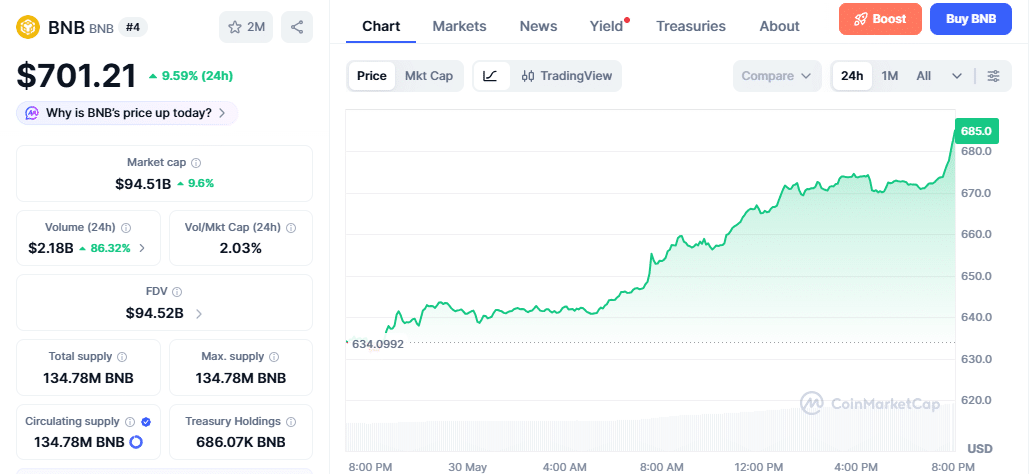The height and width of the screenshot is (474, 1029).
Task: Open the About tab
Action: click(779, 26)
